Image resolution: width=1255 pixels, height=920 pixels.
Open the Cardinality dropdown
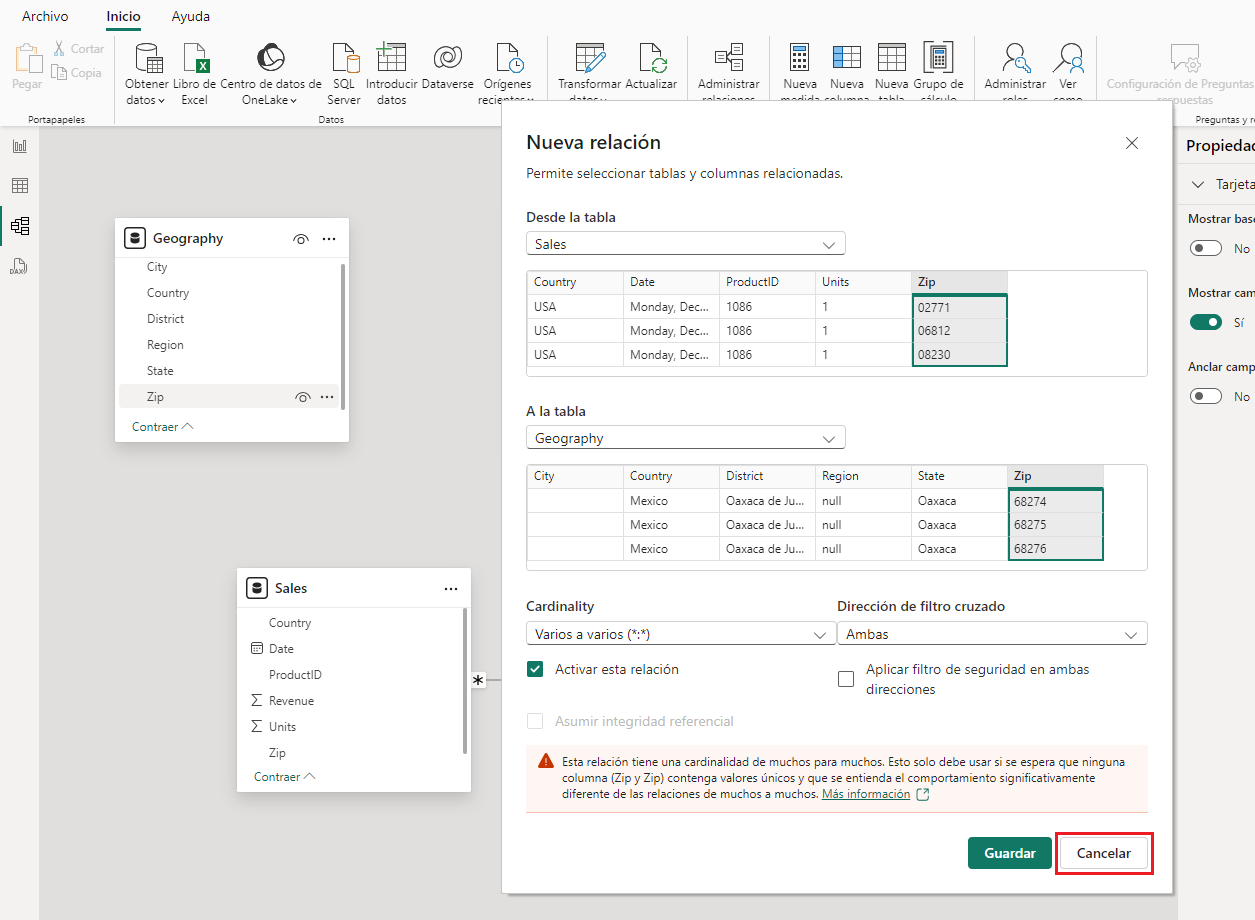coord(680,634)
